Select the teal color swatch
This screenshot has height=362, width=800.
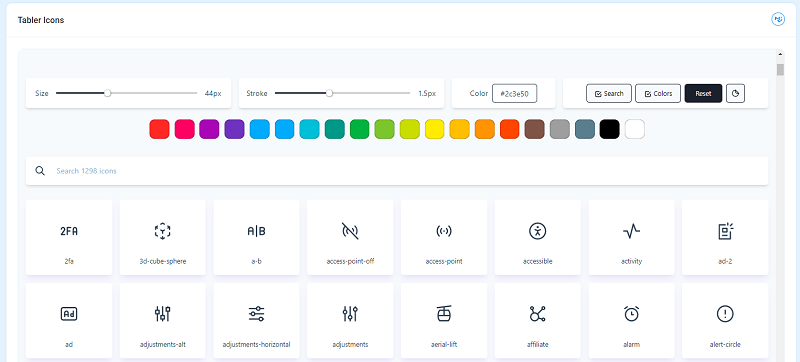click(334, 129)
